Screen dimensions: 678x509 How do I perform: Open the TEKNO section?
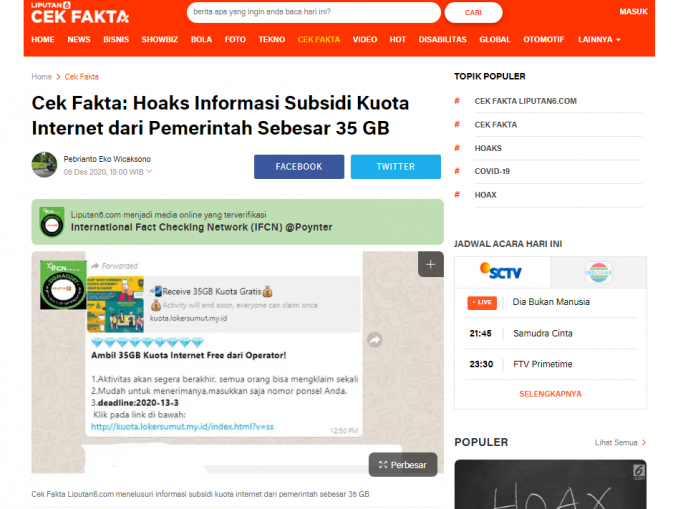272,39
